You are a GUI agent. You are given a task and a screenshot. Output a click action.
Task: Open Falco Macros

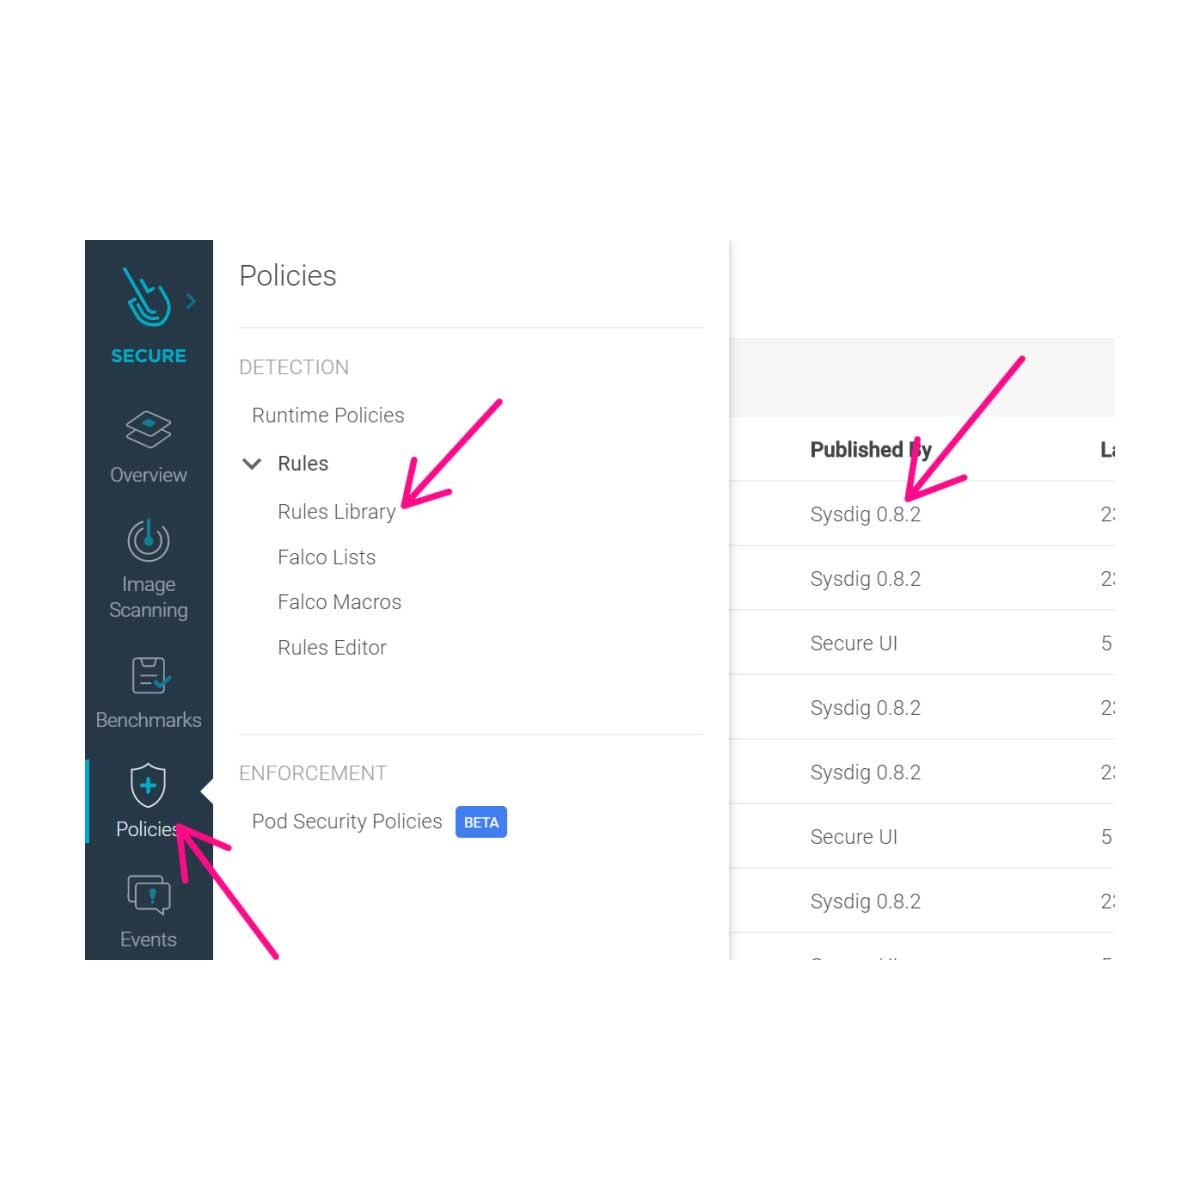coord(339,602)
